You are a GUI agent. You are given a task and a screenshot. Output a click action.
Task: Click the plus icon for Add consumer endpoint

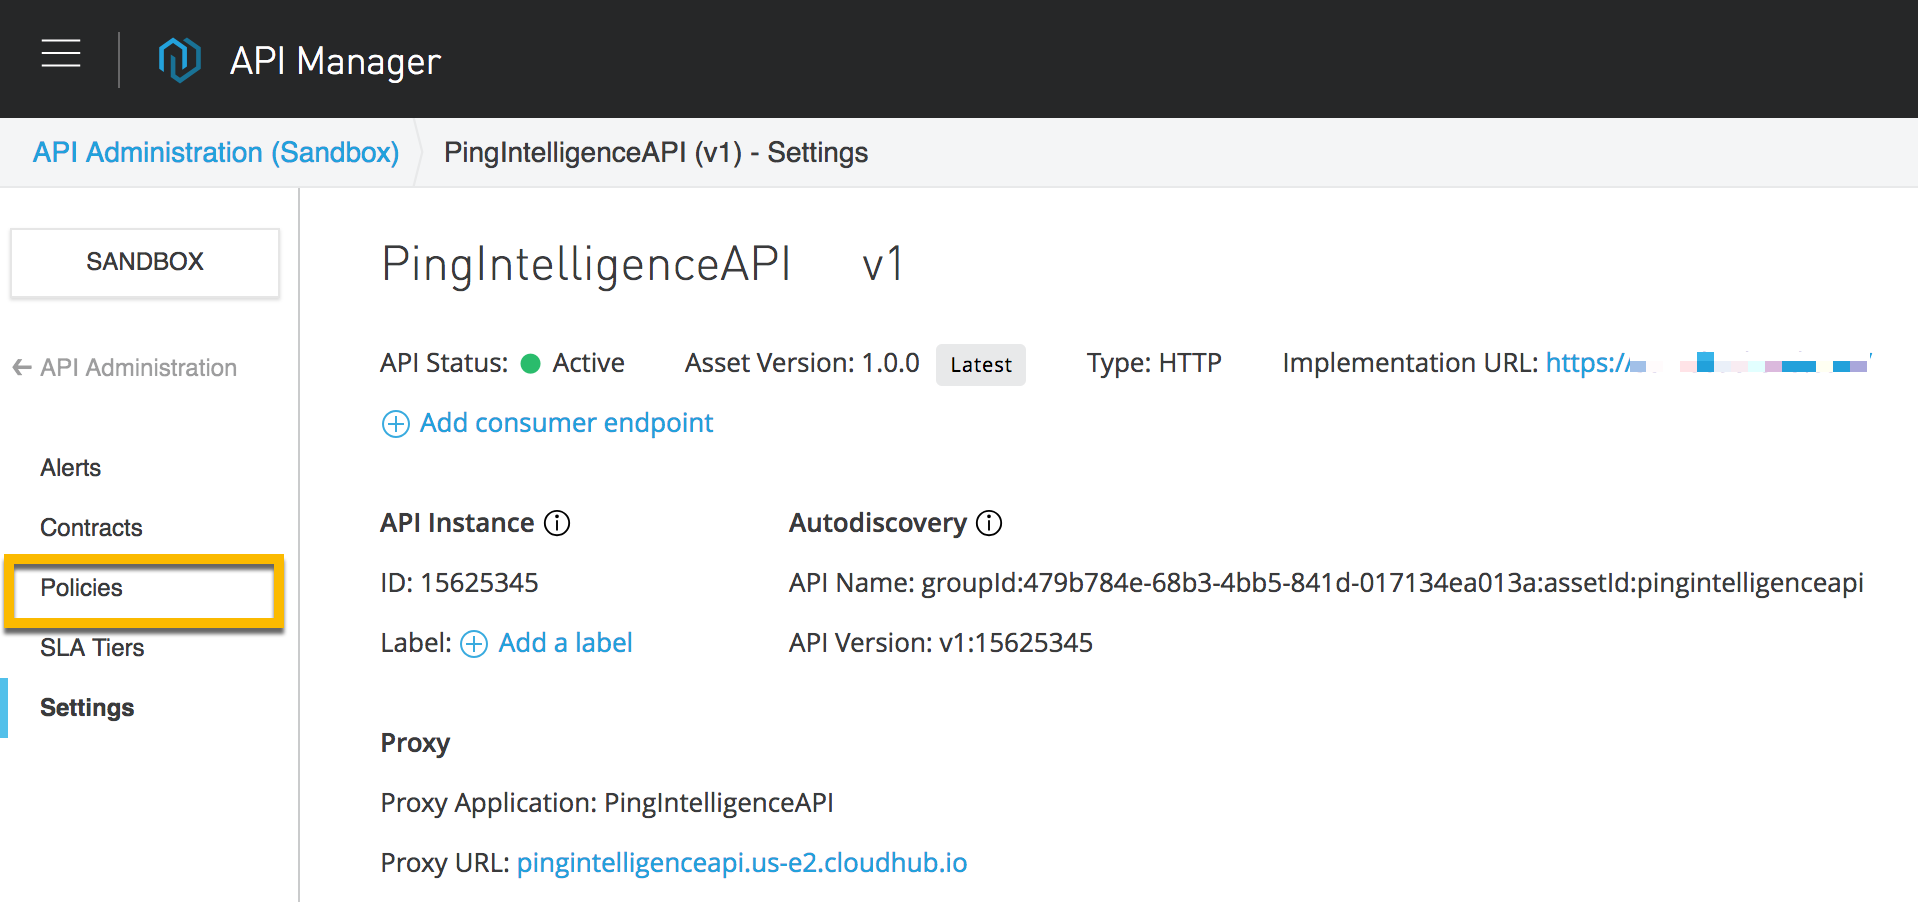(x=396, y=424)
